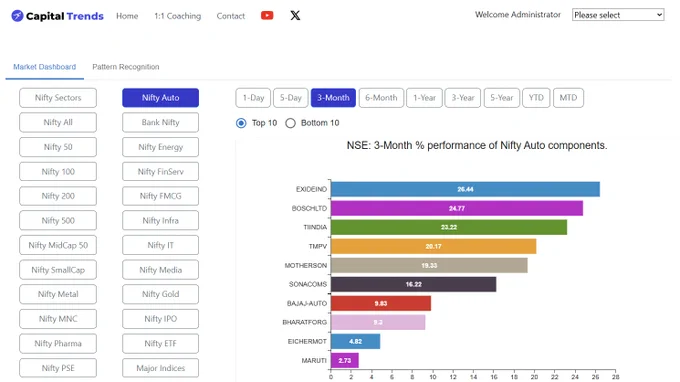Open the YouTube channel icon
680x382 pixels.
(267, 16)
